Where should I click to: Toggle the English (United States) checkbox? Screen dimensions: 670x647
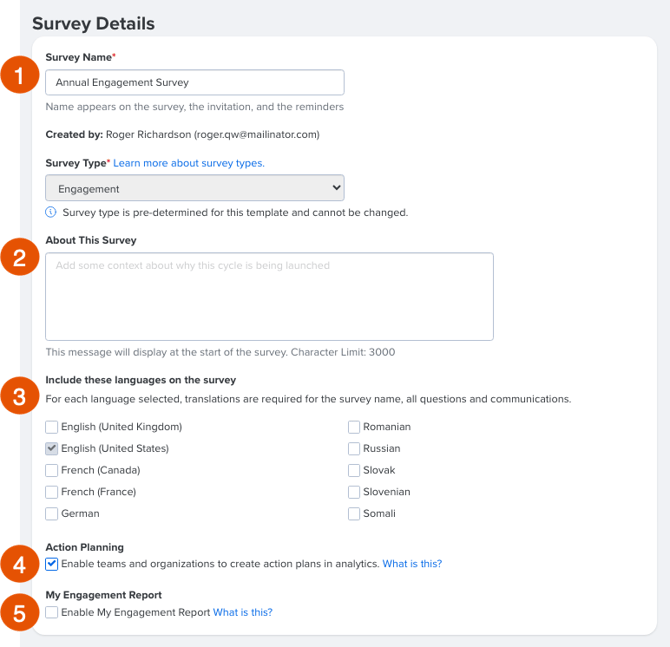[51, 448]
